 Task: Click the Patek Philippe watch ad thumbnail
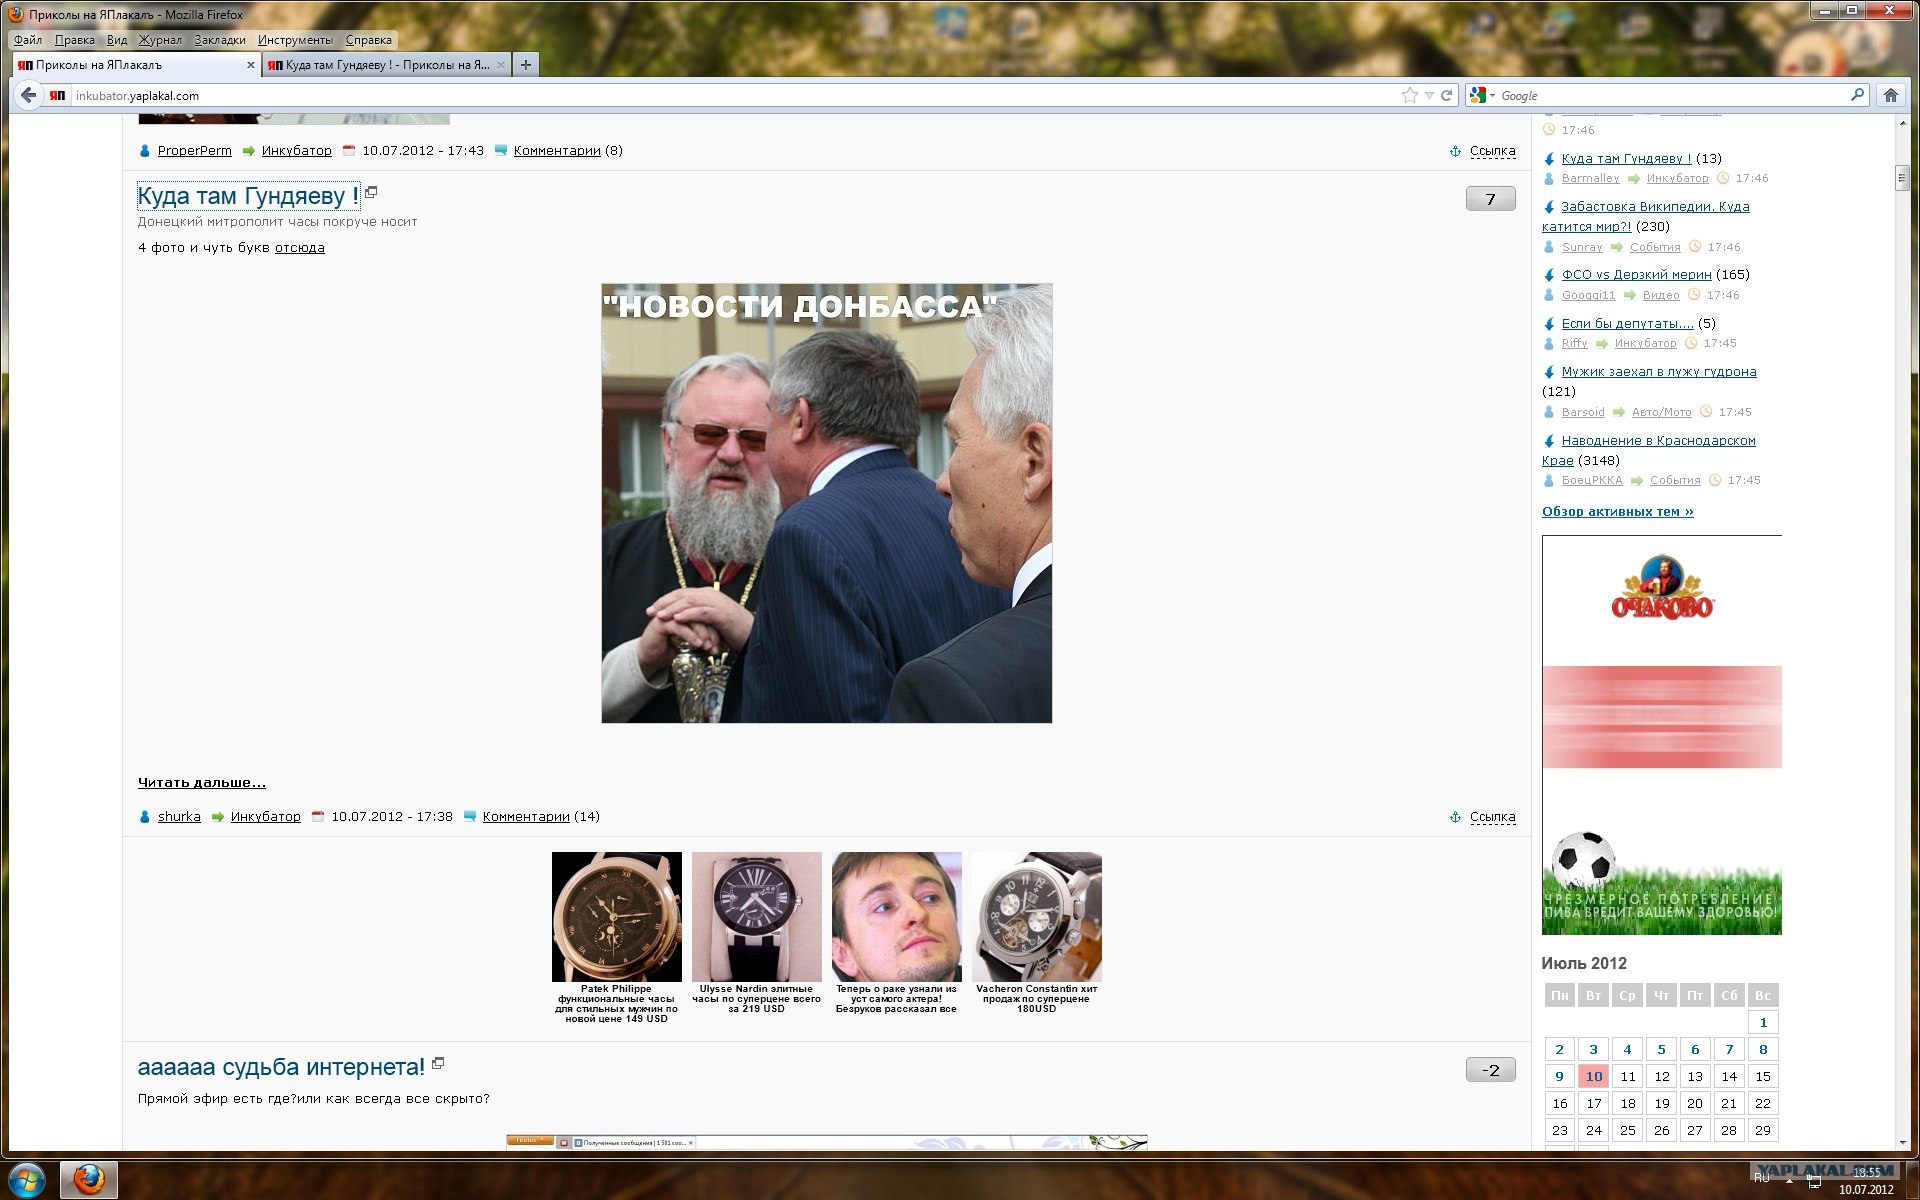click(616, 916)
